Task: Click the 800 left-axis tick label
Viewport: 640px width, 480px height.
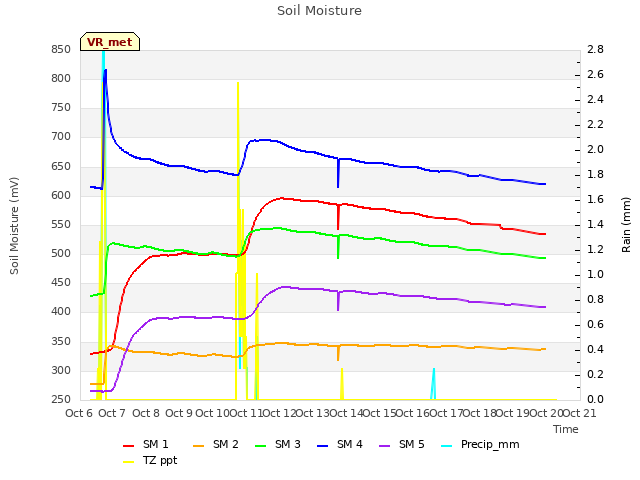Action: (x=61, y=78)
